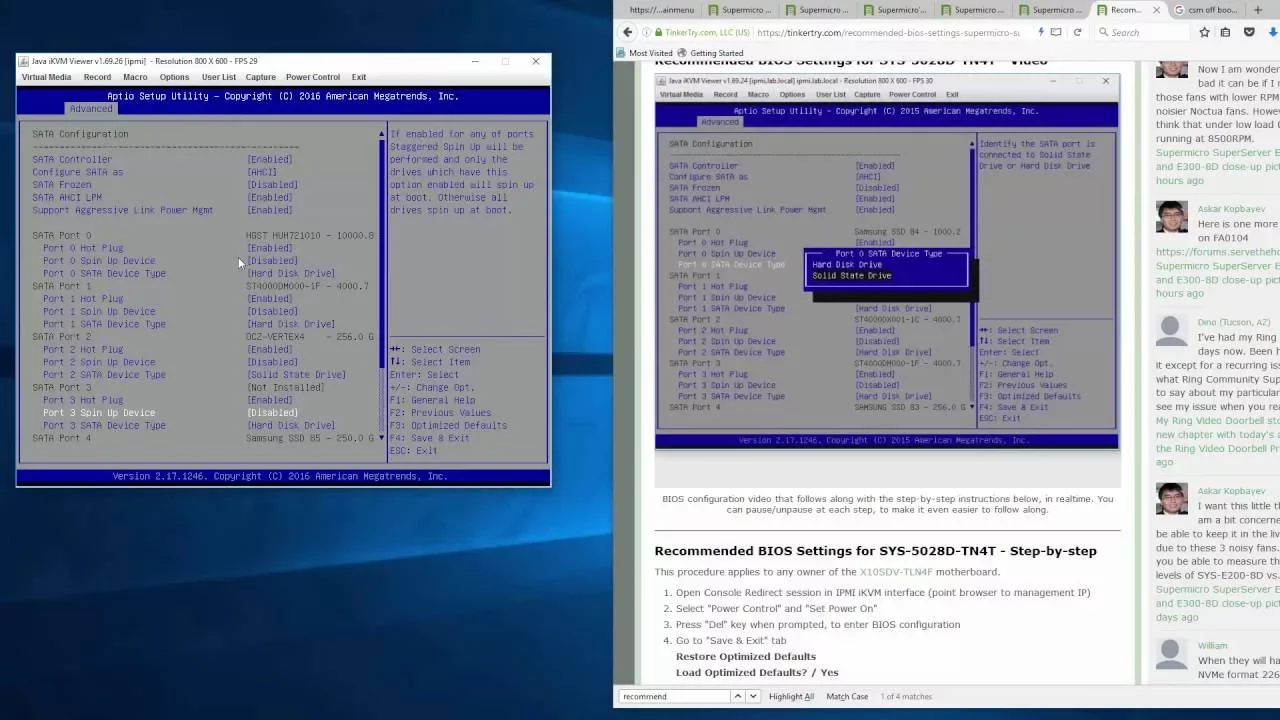The width and height of the screenshot is (1280, 720).
Task: Switch to the first 'Supermicro ...' tab
Action: pos(740,10)
